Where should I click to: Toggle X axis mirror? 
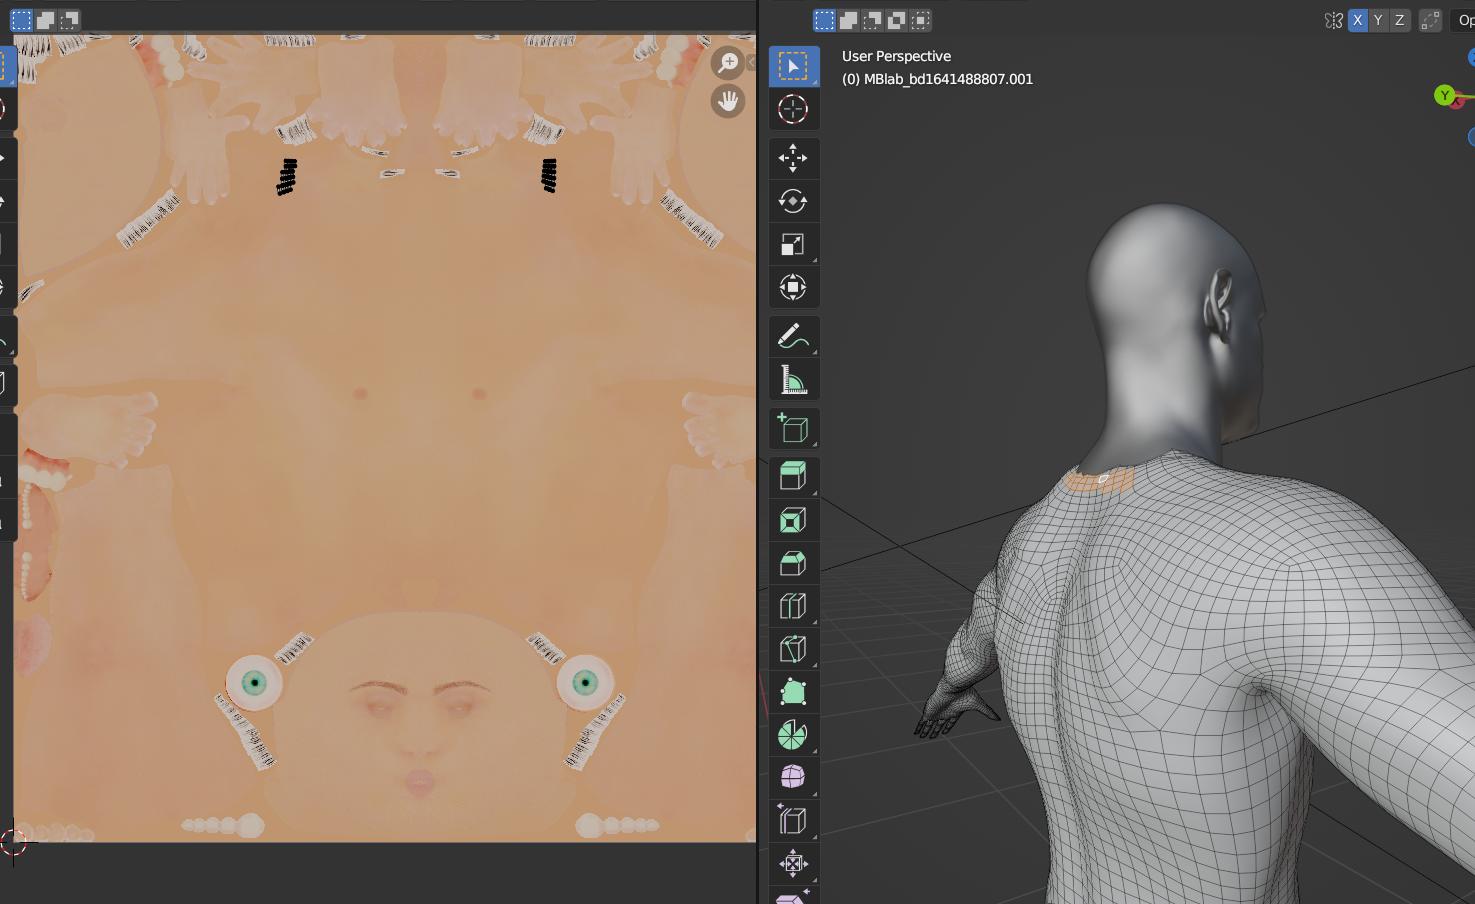coord(1357,20)
